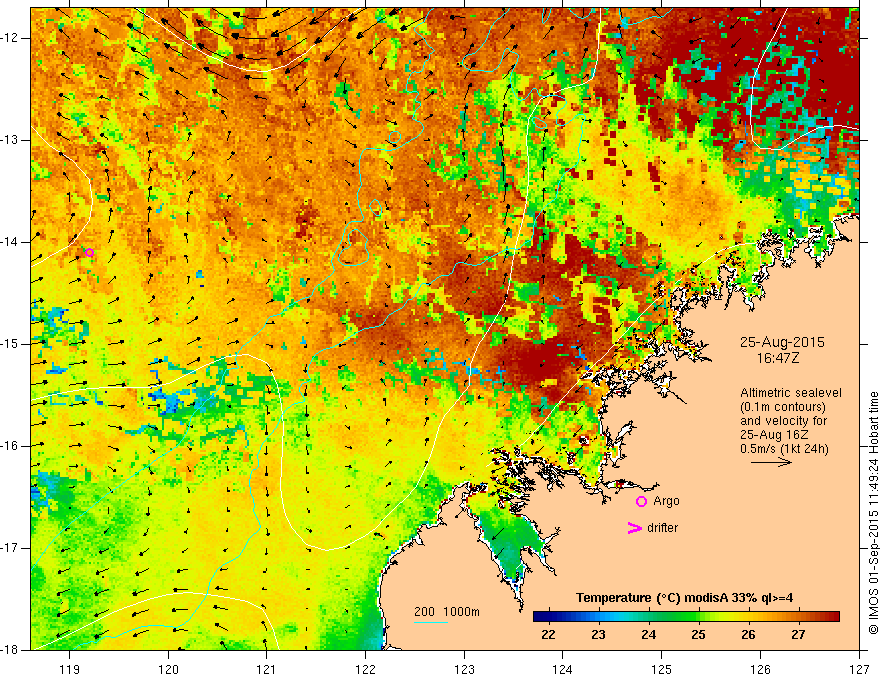Click latitude axis label -14

click(11, 242)
